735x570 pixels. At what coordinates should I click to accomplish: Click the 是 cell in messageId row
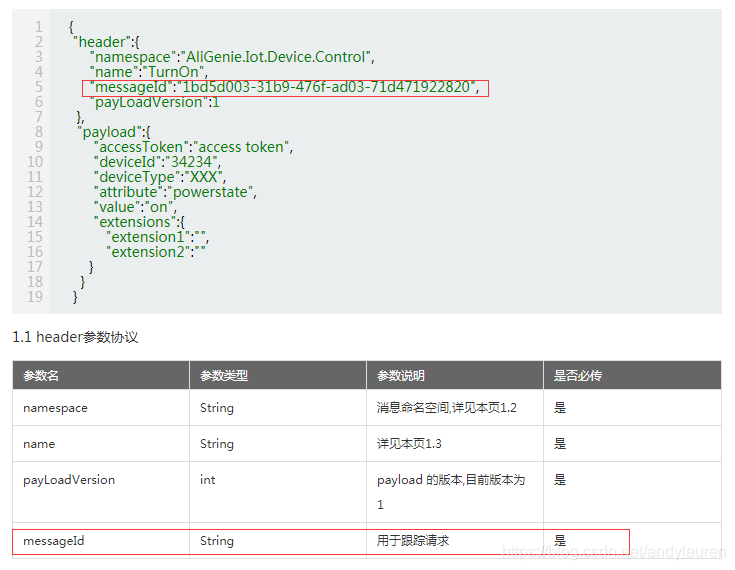tap(632, 541)
